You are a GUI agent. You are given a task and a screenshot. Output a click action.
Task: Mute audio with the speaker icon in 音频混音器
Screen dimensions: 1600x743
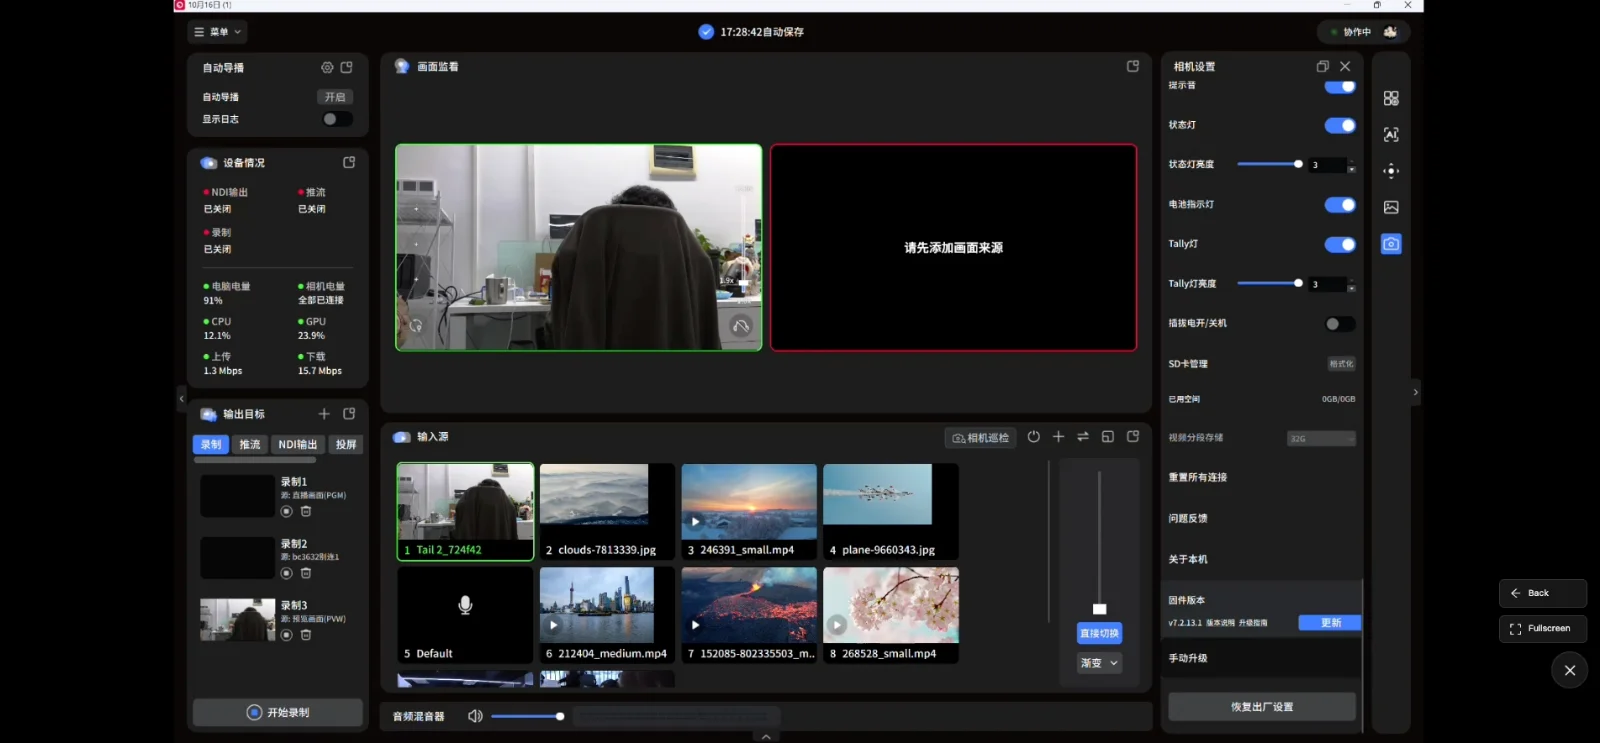[x=475, y=716]
